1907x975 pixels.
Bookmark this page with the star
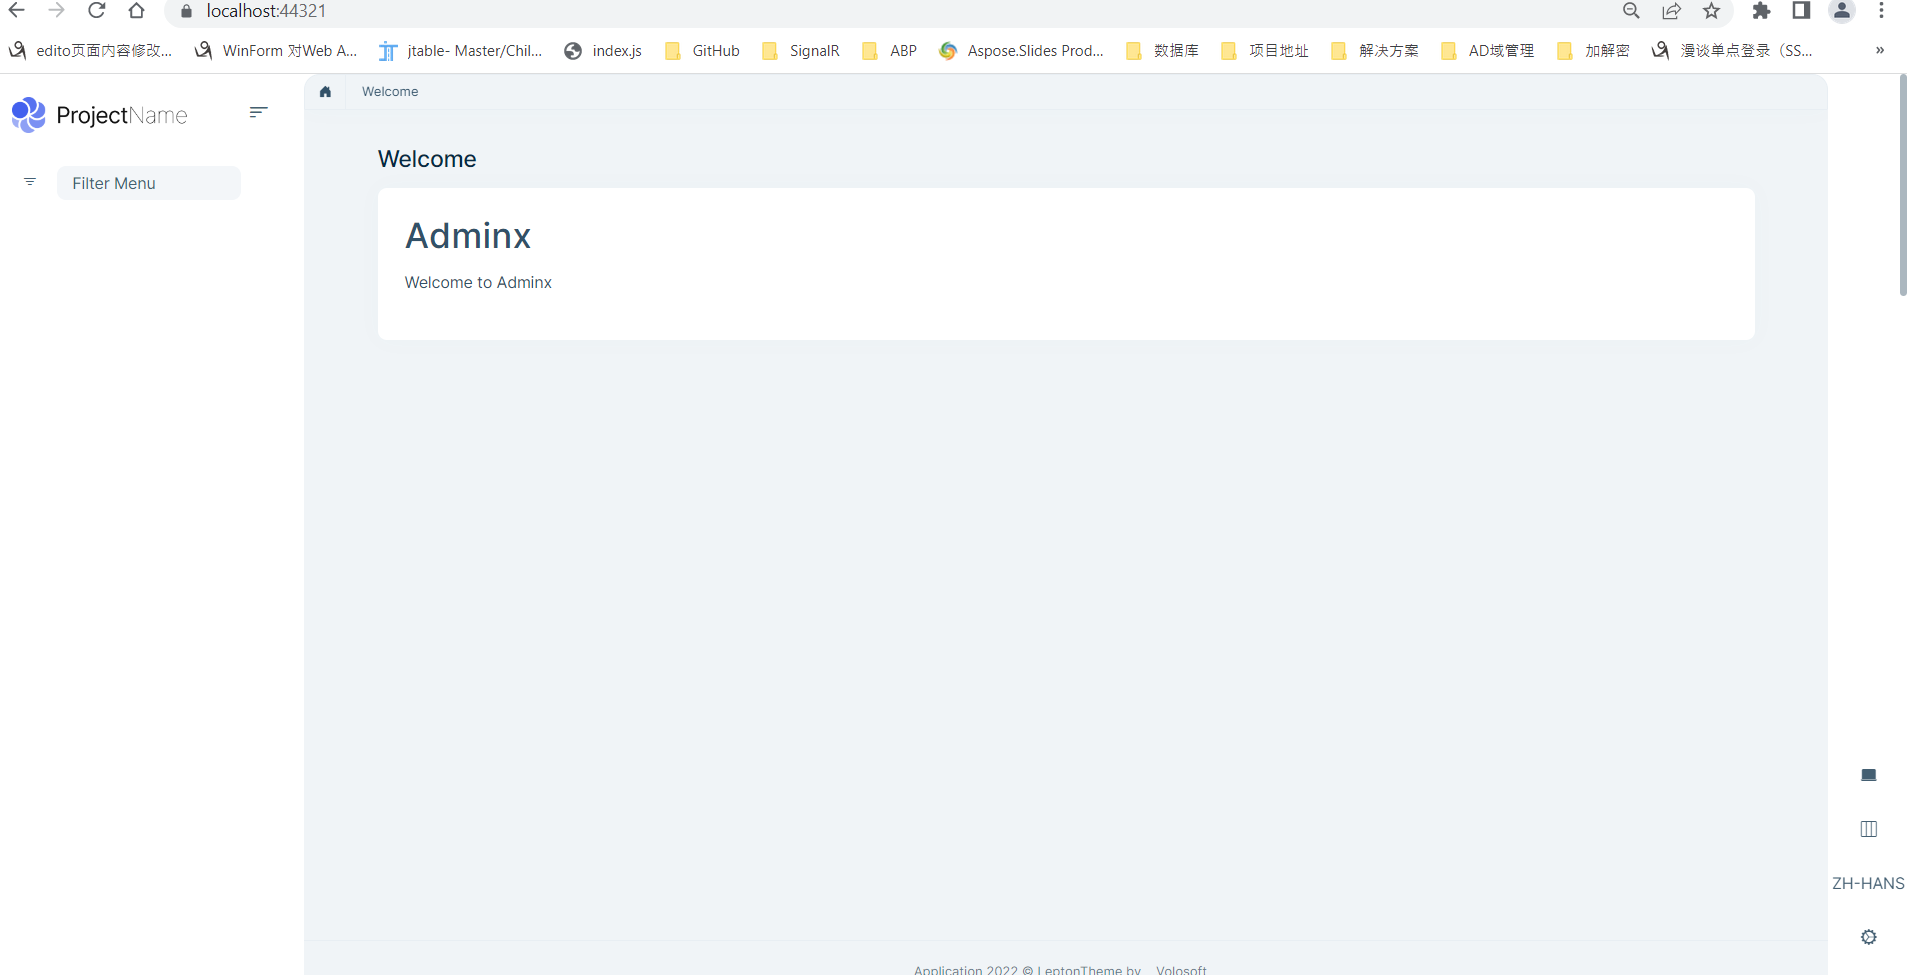(x=1712, y=11)
